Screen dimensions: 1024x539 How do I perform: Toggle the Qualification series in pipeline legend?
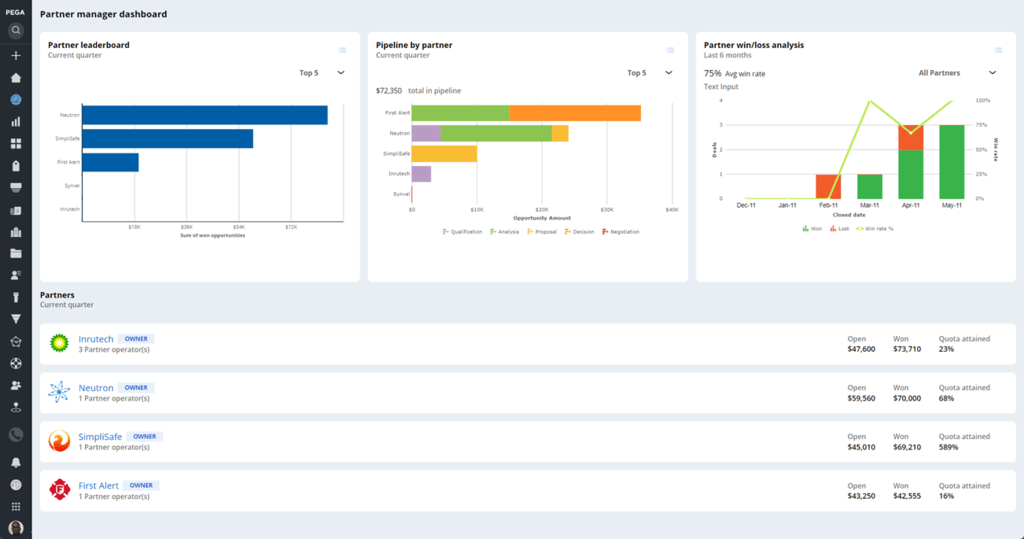pos(461,232)
